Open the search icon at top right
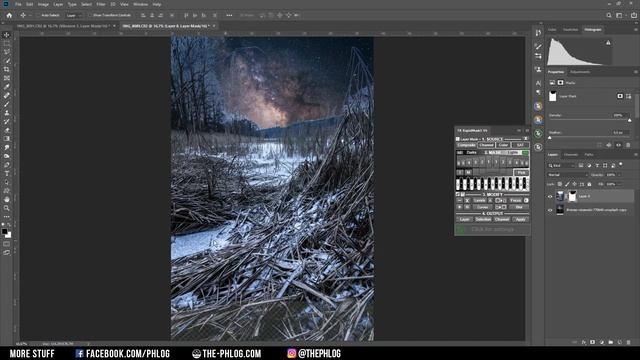This screenshot has width=640, height=360. tap(609, 15)
